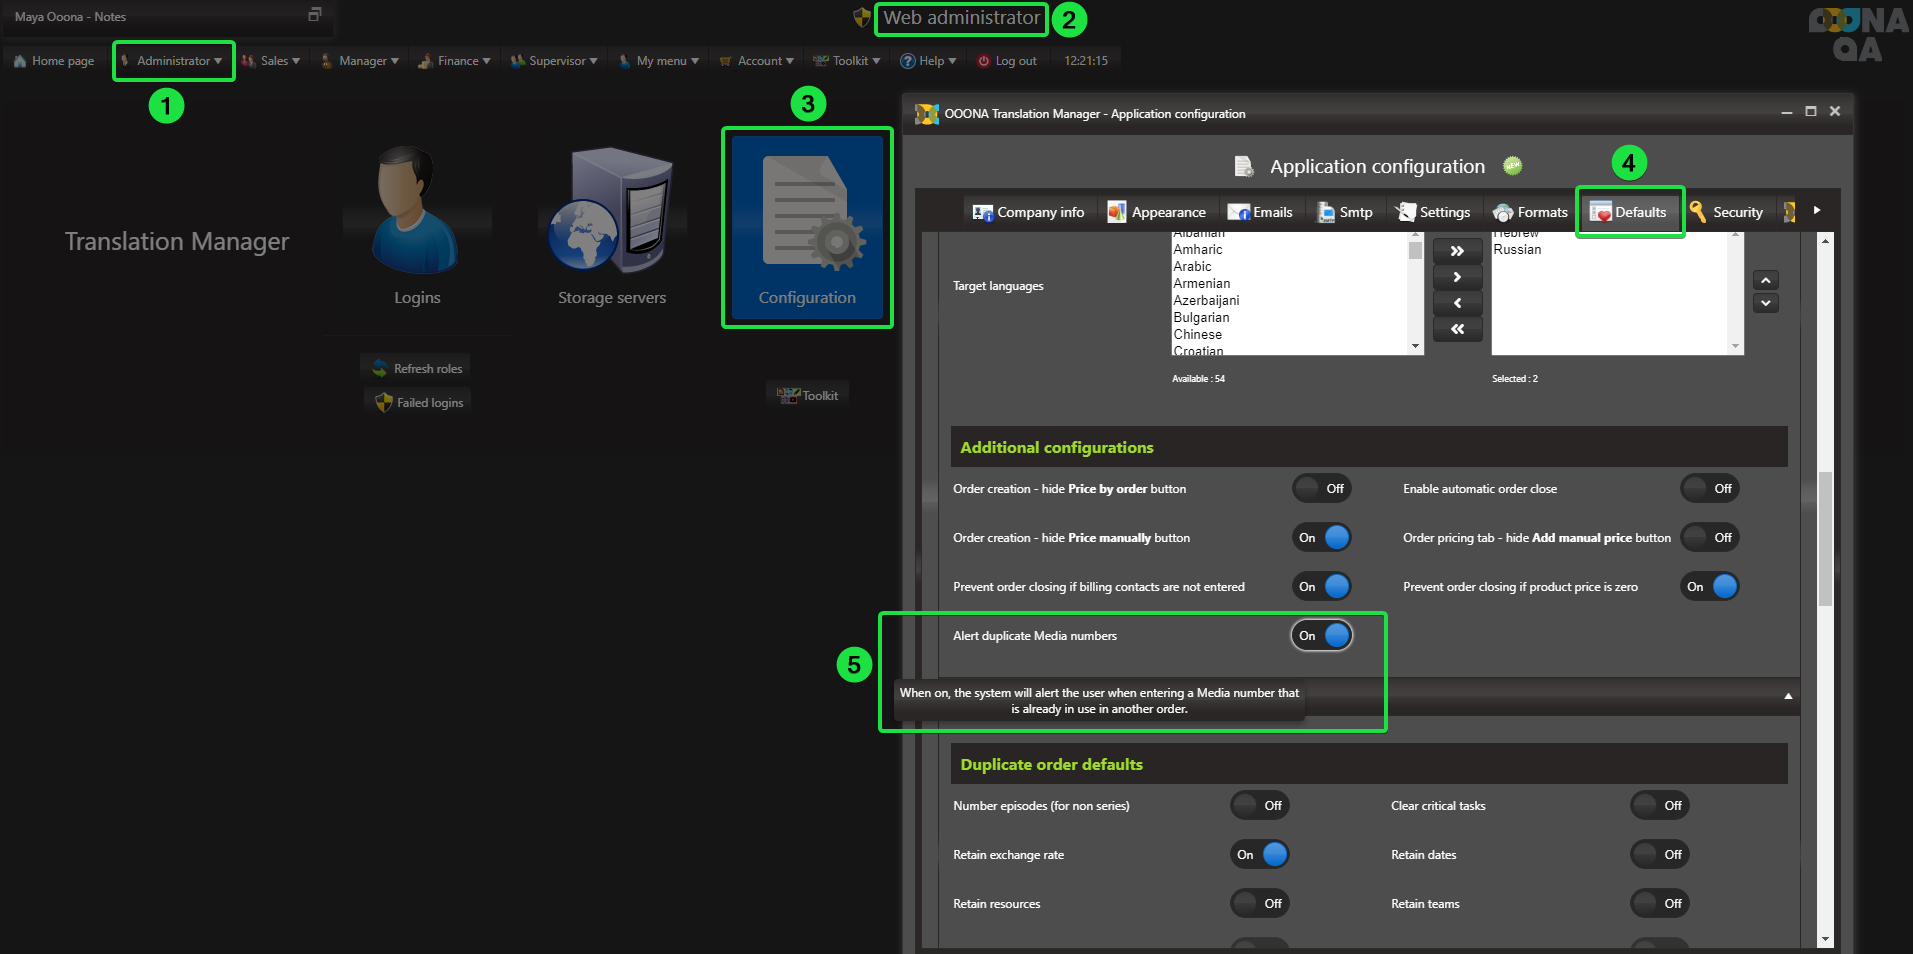Viewport: 1913px width, 954px height.
Task: Enable automatic order close toggle
Action: coord(1709,489)
